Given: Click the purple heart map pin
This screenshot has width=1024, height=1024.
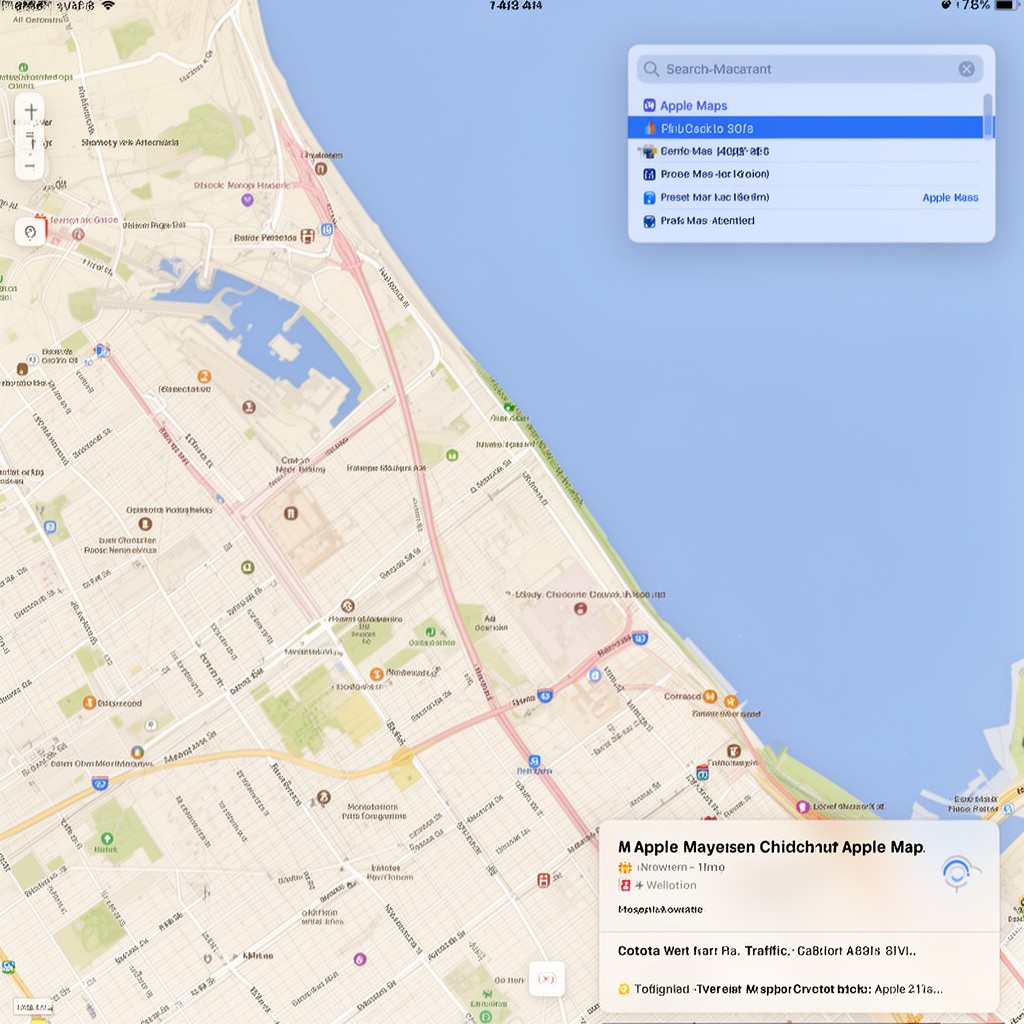Looking at the screenshot, I should [248, 199].
